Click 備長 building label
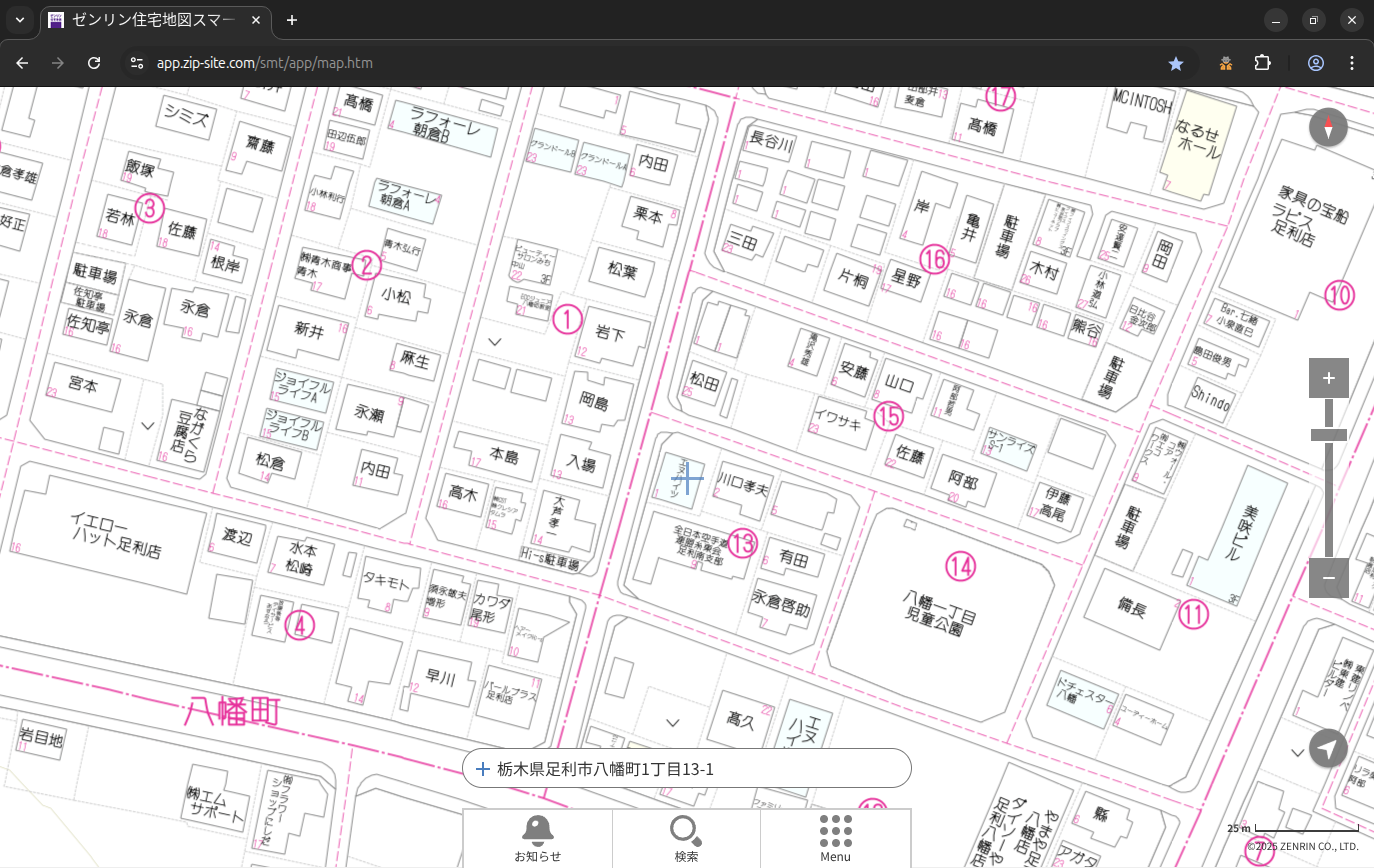The width and height of the screenshot is (1374, 868). tap(1132, 607)
